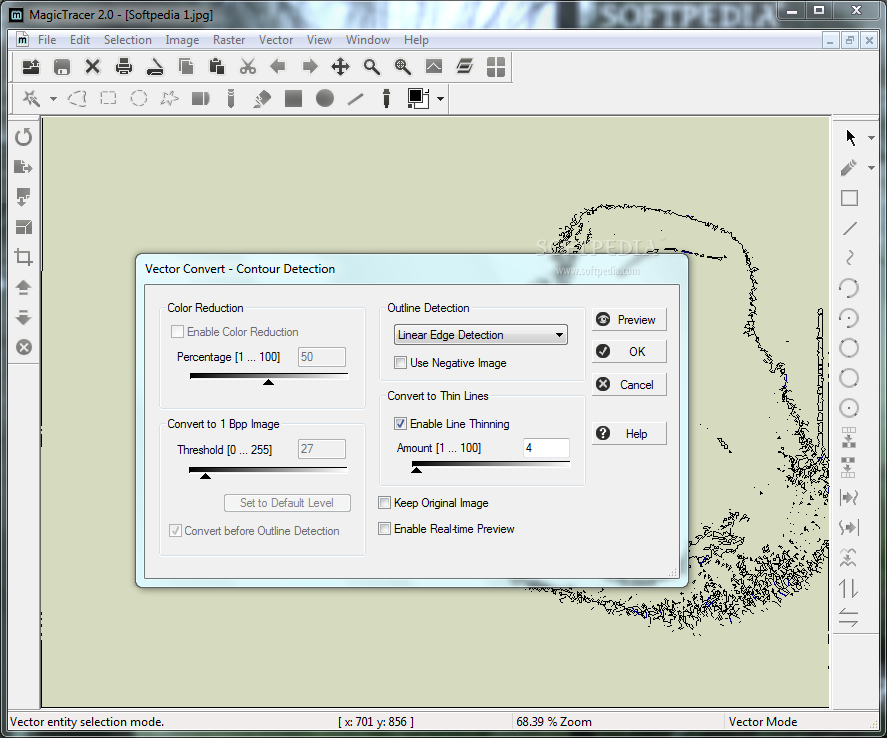Click the paste clipboard icon
Screen dimensions: 887x738
(217, 67)
